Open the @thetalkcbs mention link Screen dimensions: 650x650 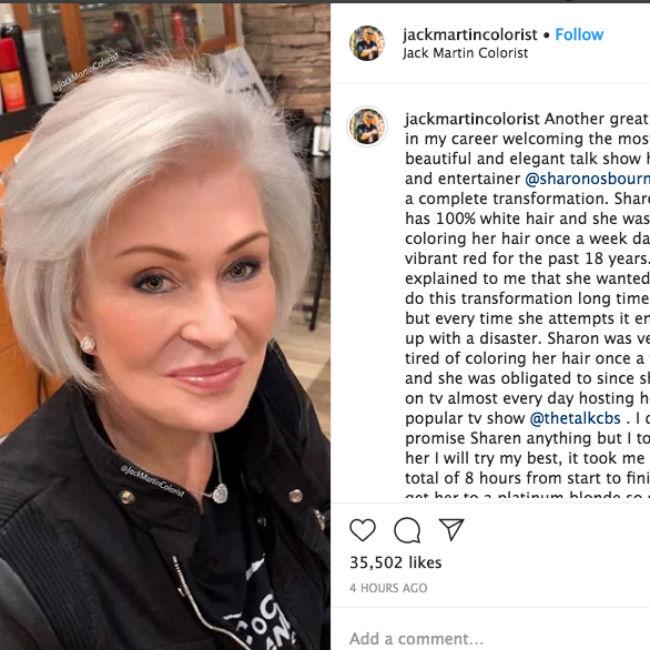coord(575,418)
